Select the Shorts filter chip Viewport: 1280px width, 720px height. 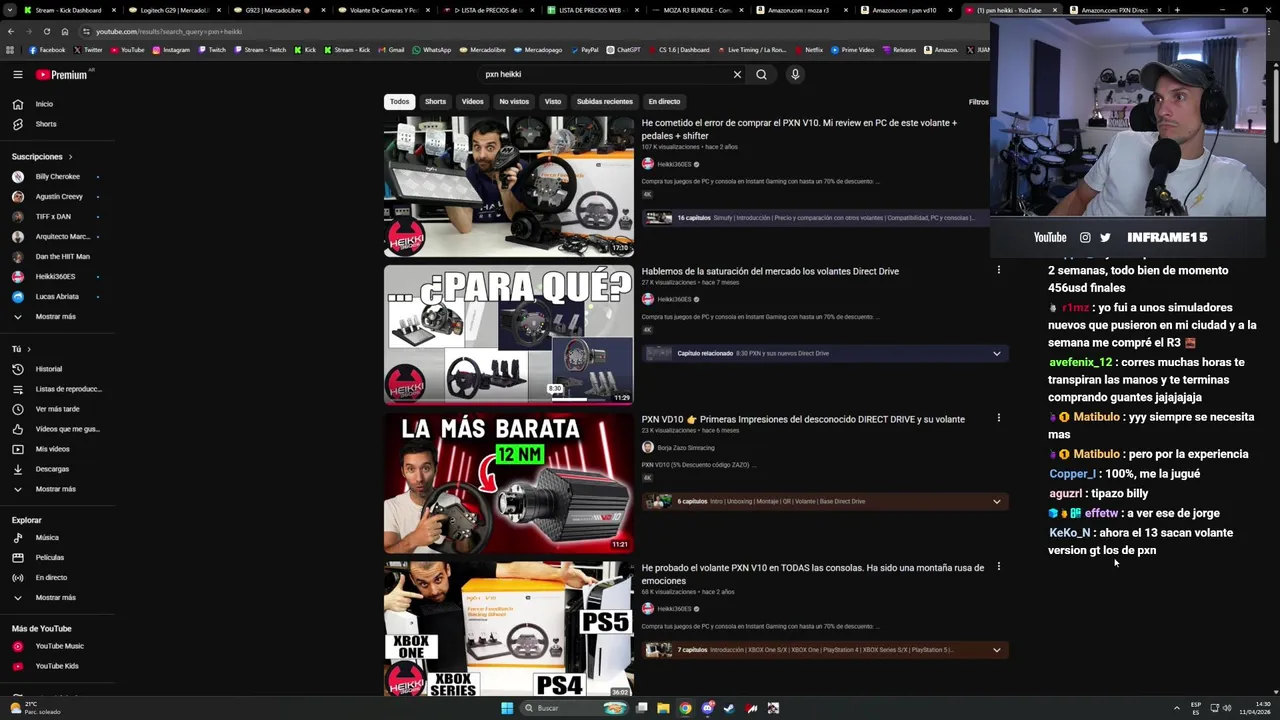(435, 101)
